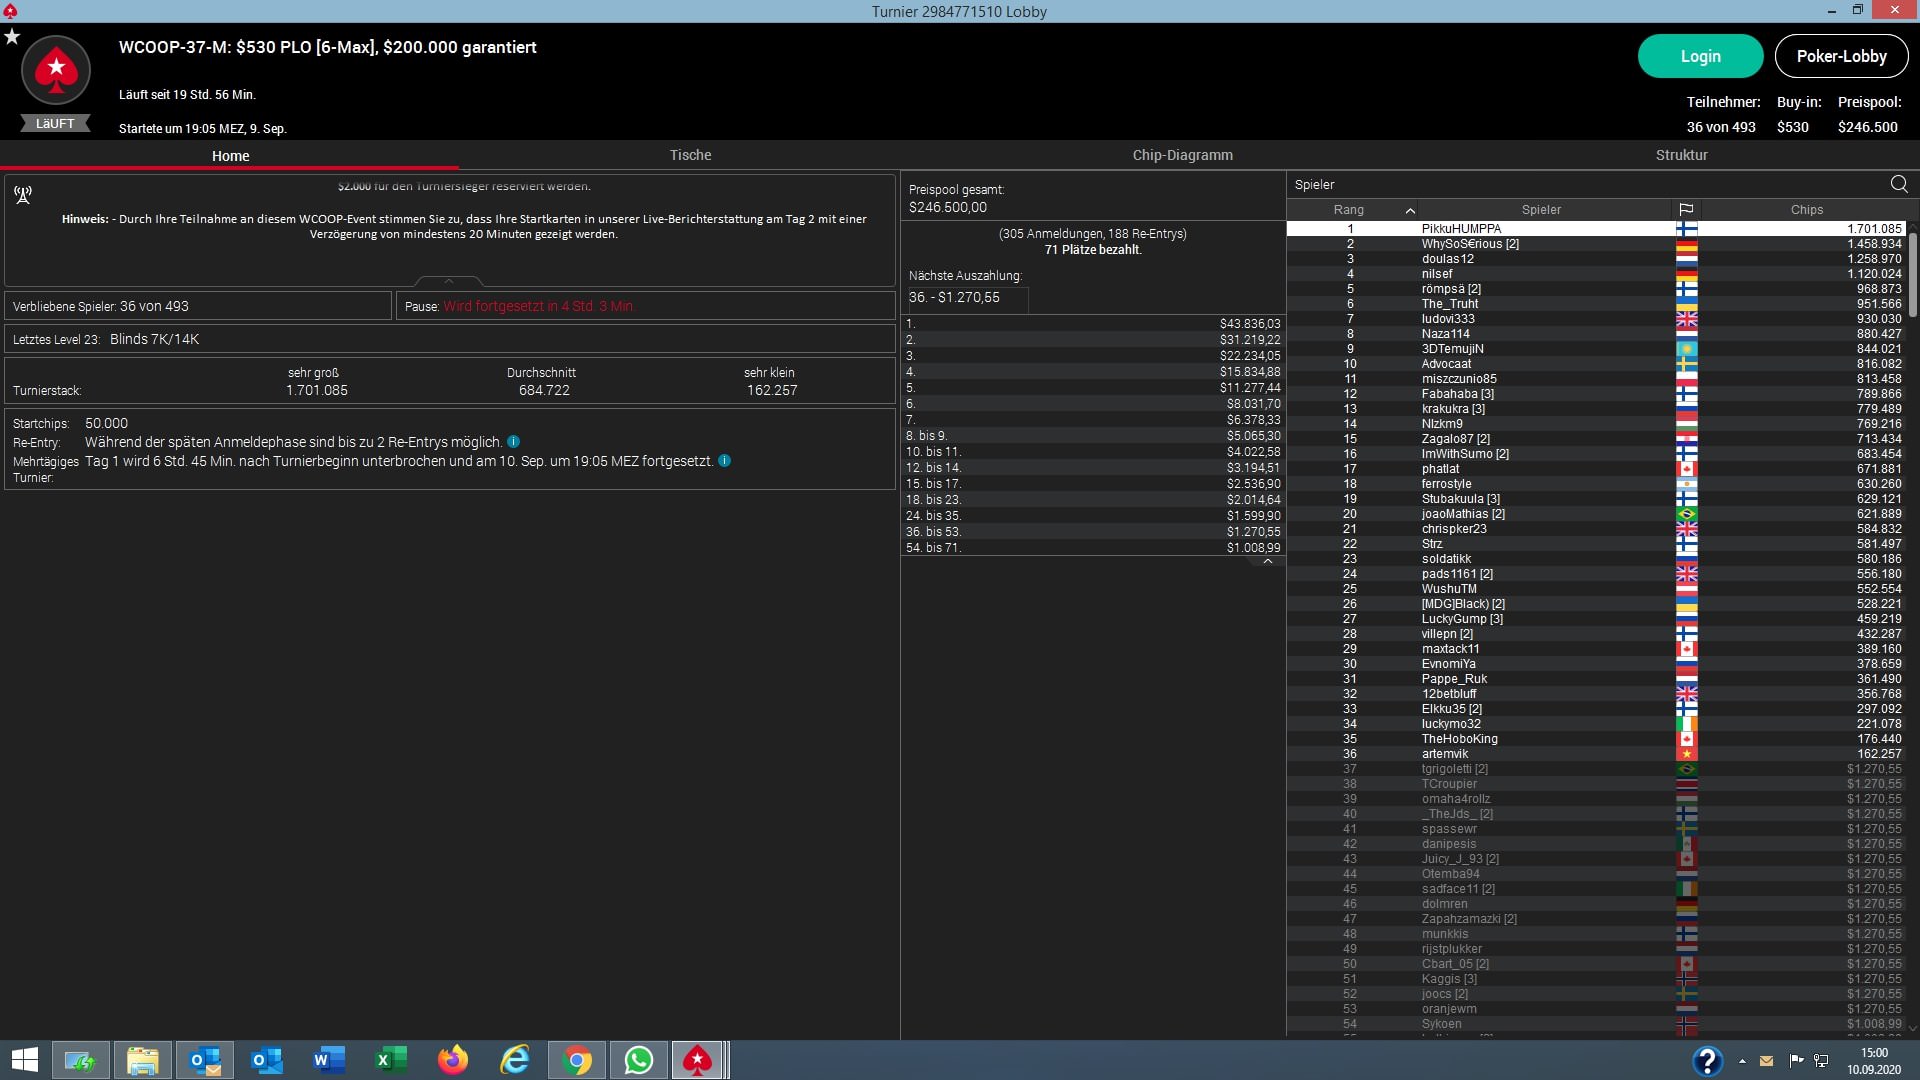The height and width of the screenshot is (1080, 1920).
Task: Click the Poker-Lobby button
Action: coord(1841,56)
